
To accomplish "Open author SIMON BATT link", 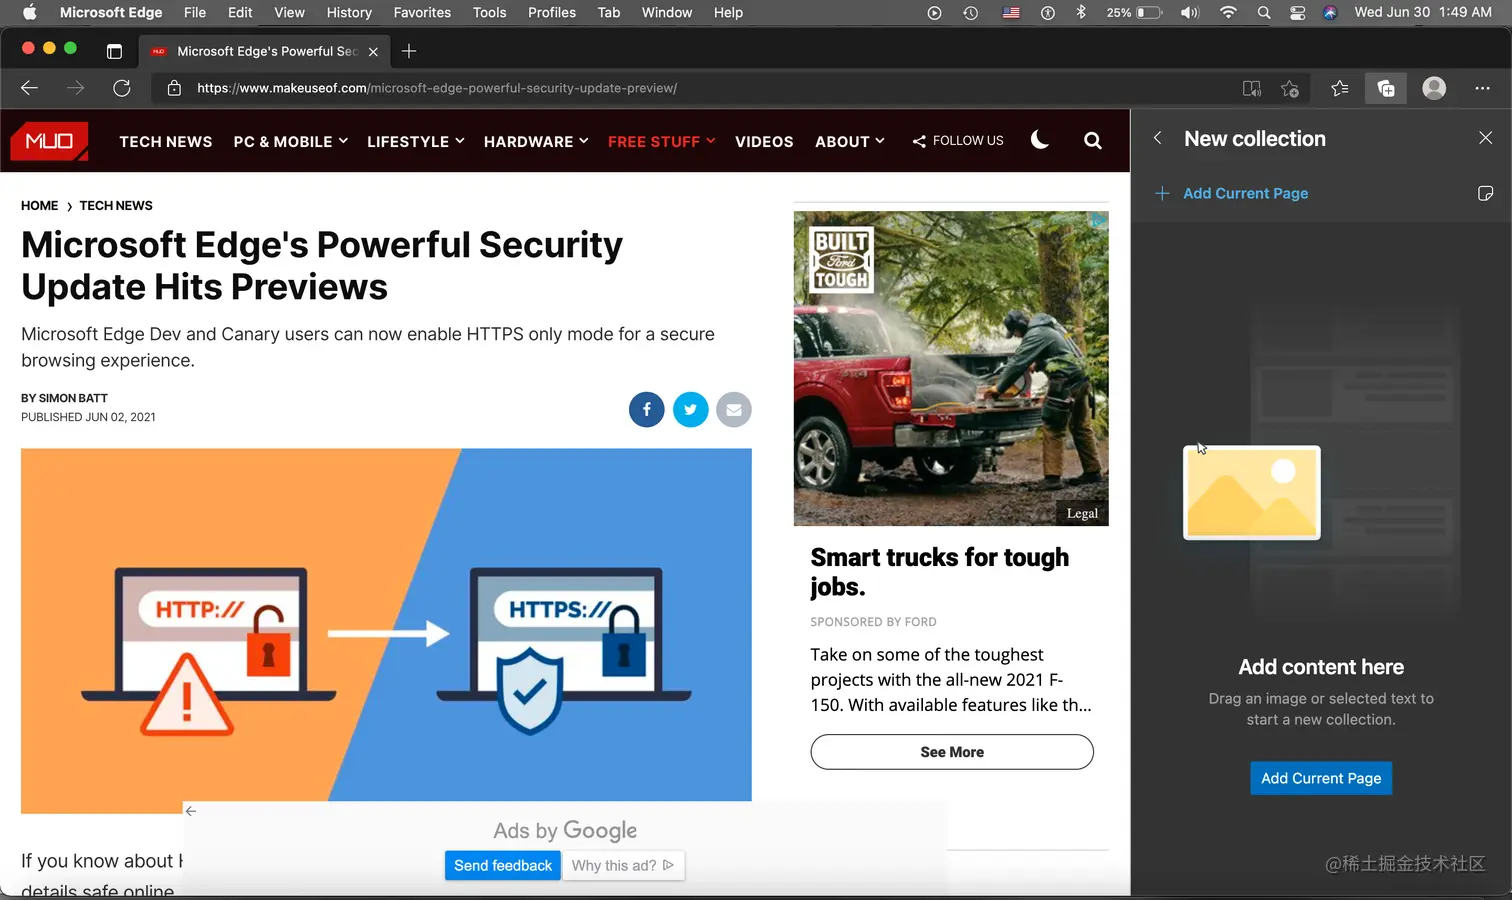I will tap(73, 398).
